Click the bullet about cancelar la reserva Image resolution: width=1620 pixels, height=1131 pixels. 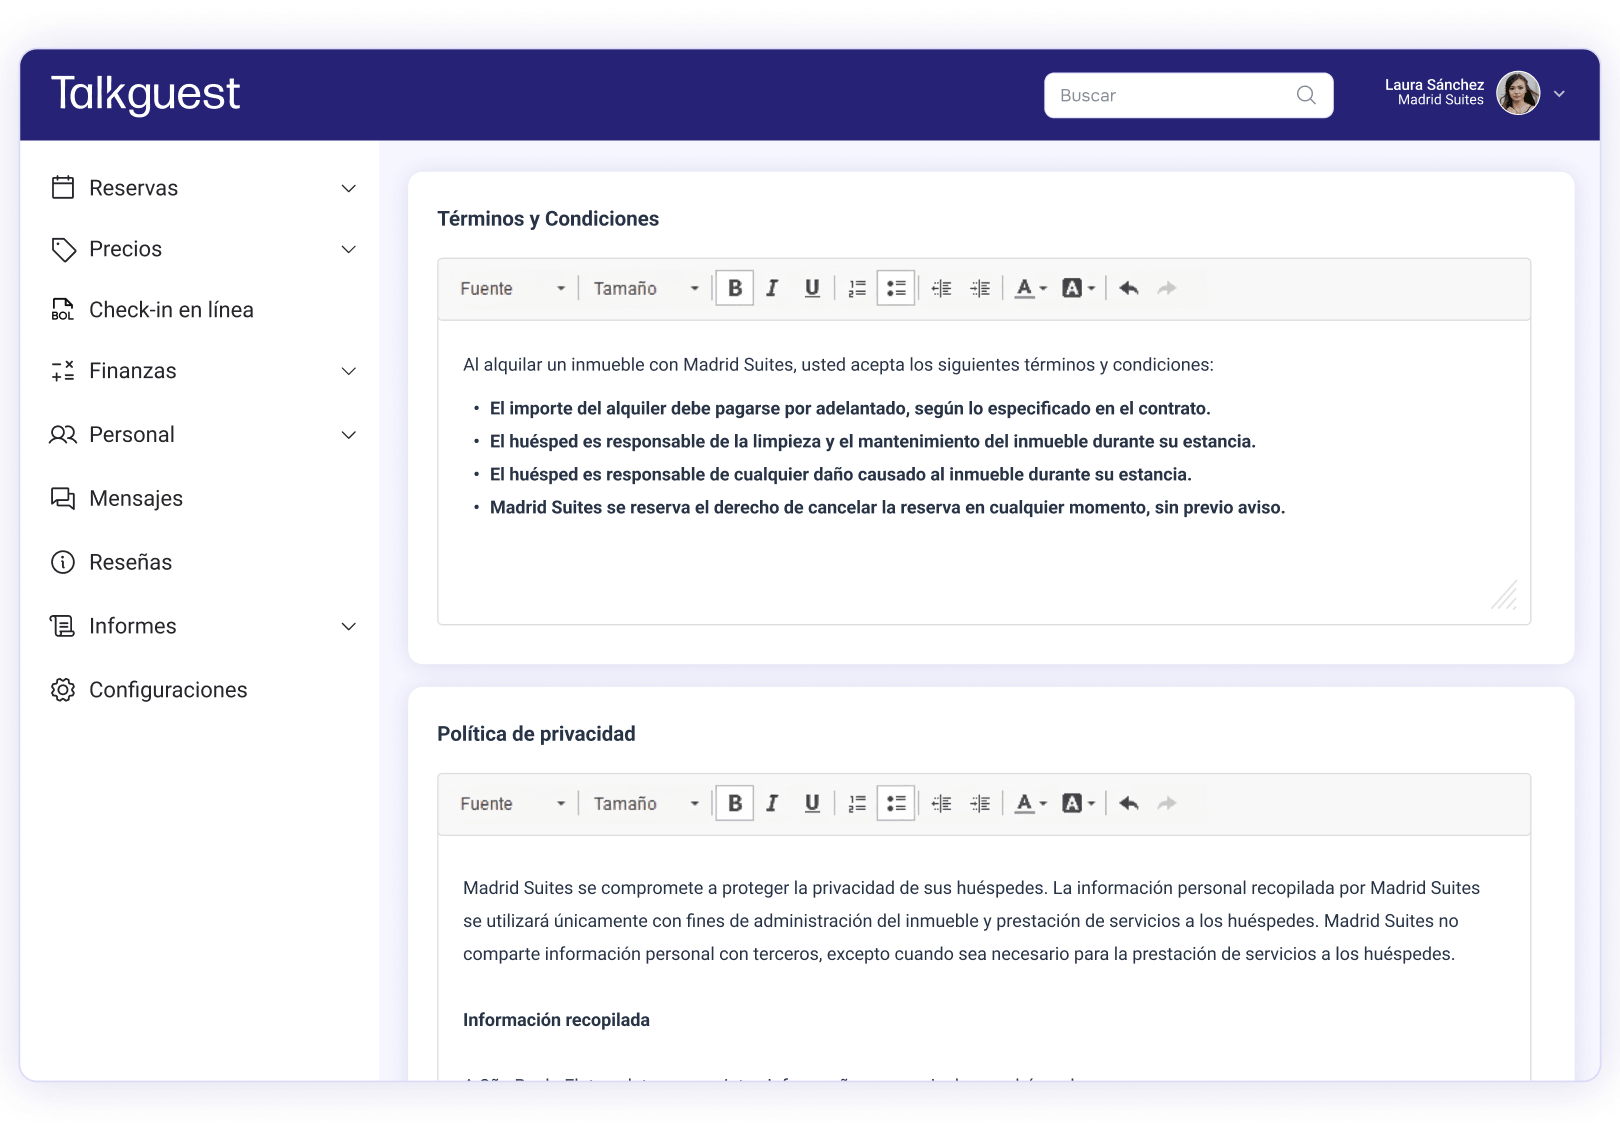click(887, 507)
